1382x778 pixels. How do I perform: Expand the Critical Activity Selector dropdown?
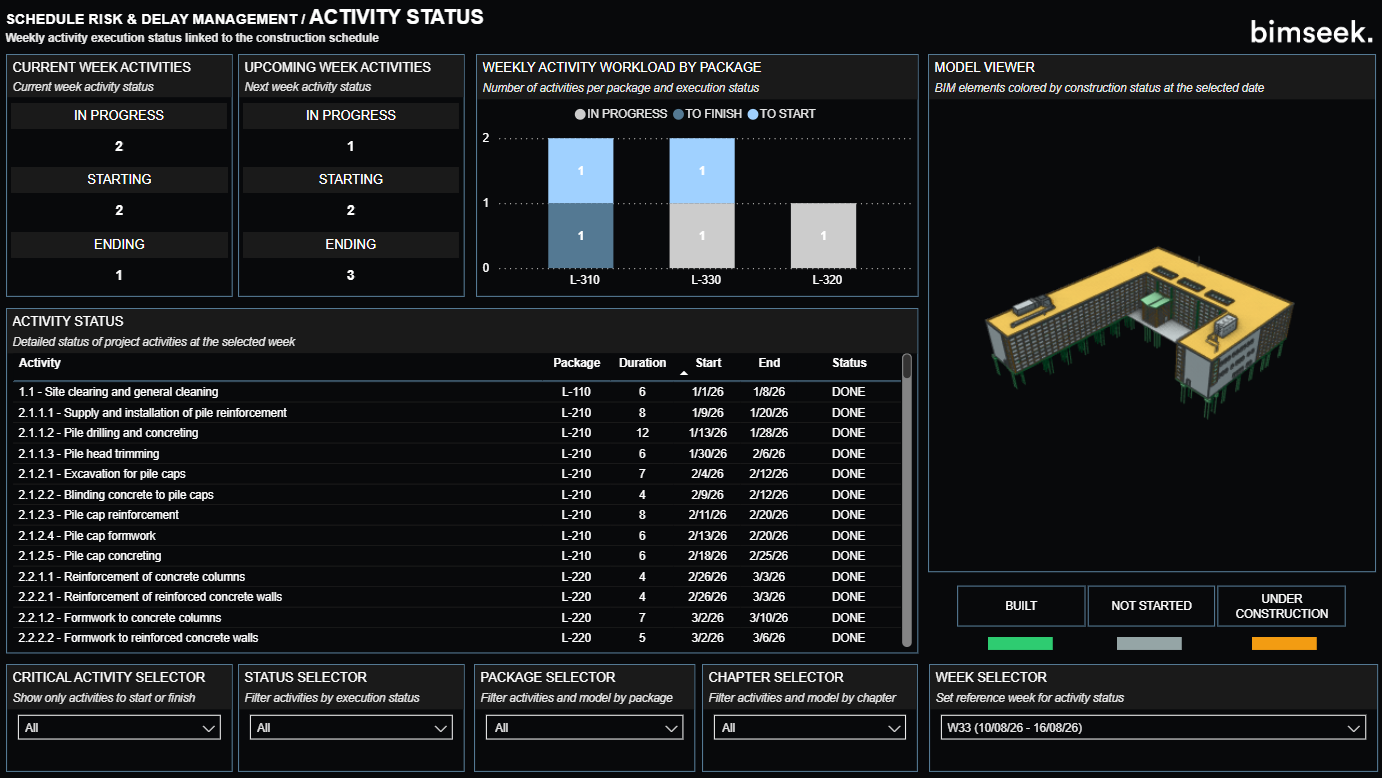119,728
